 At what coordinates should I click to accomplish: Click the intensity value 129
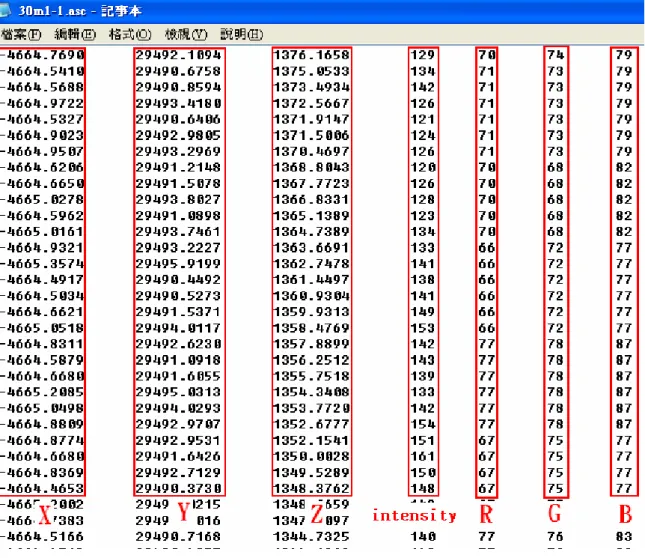423,55
